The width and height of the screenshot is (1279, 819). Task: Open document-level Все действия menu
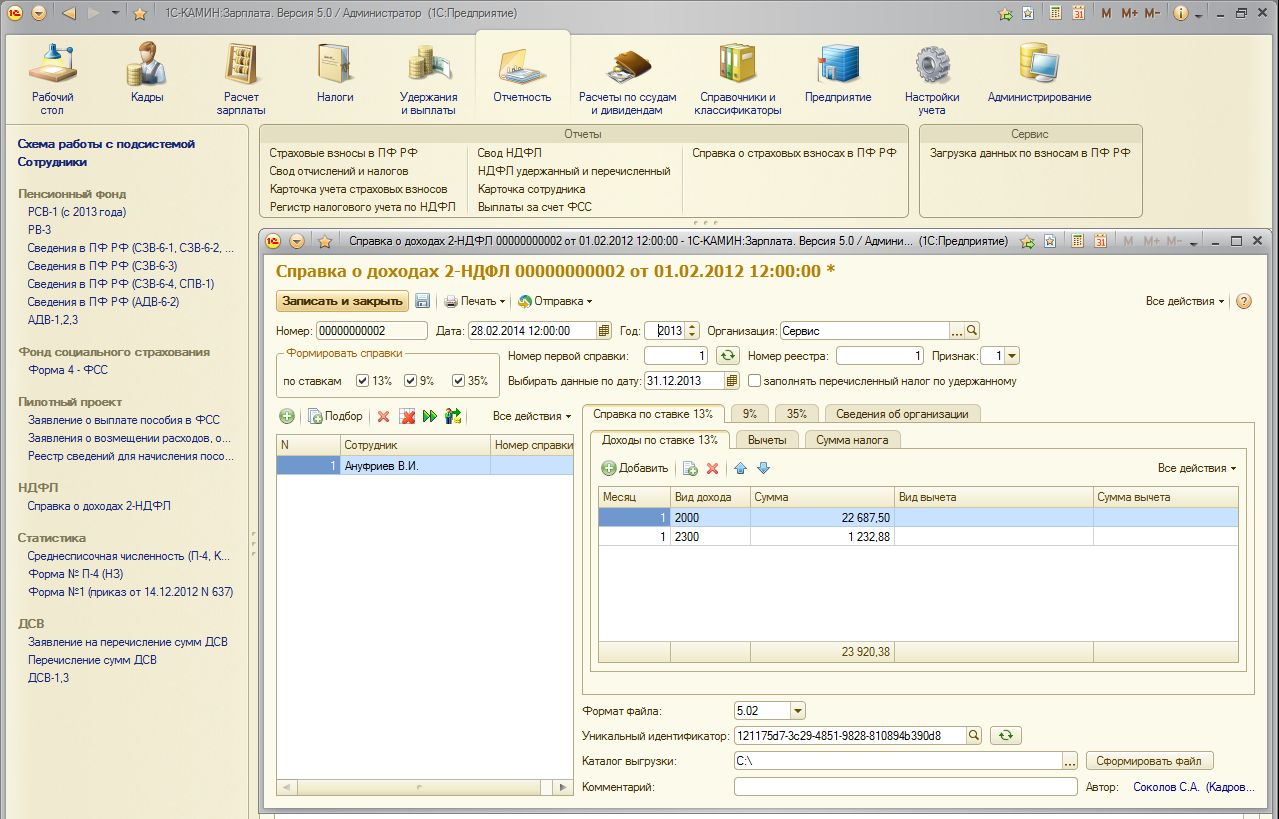tap(1185, 301)
